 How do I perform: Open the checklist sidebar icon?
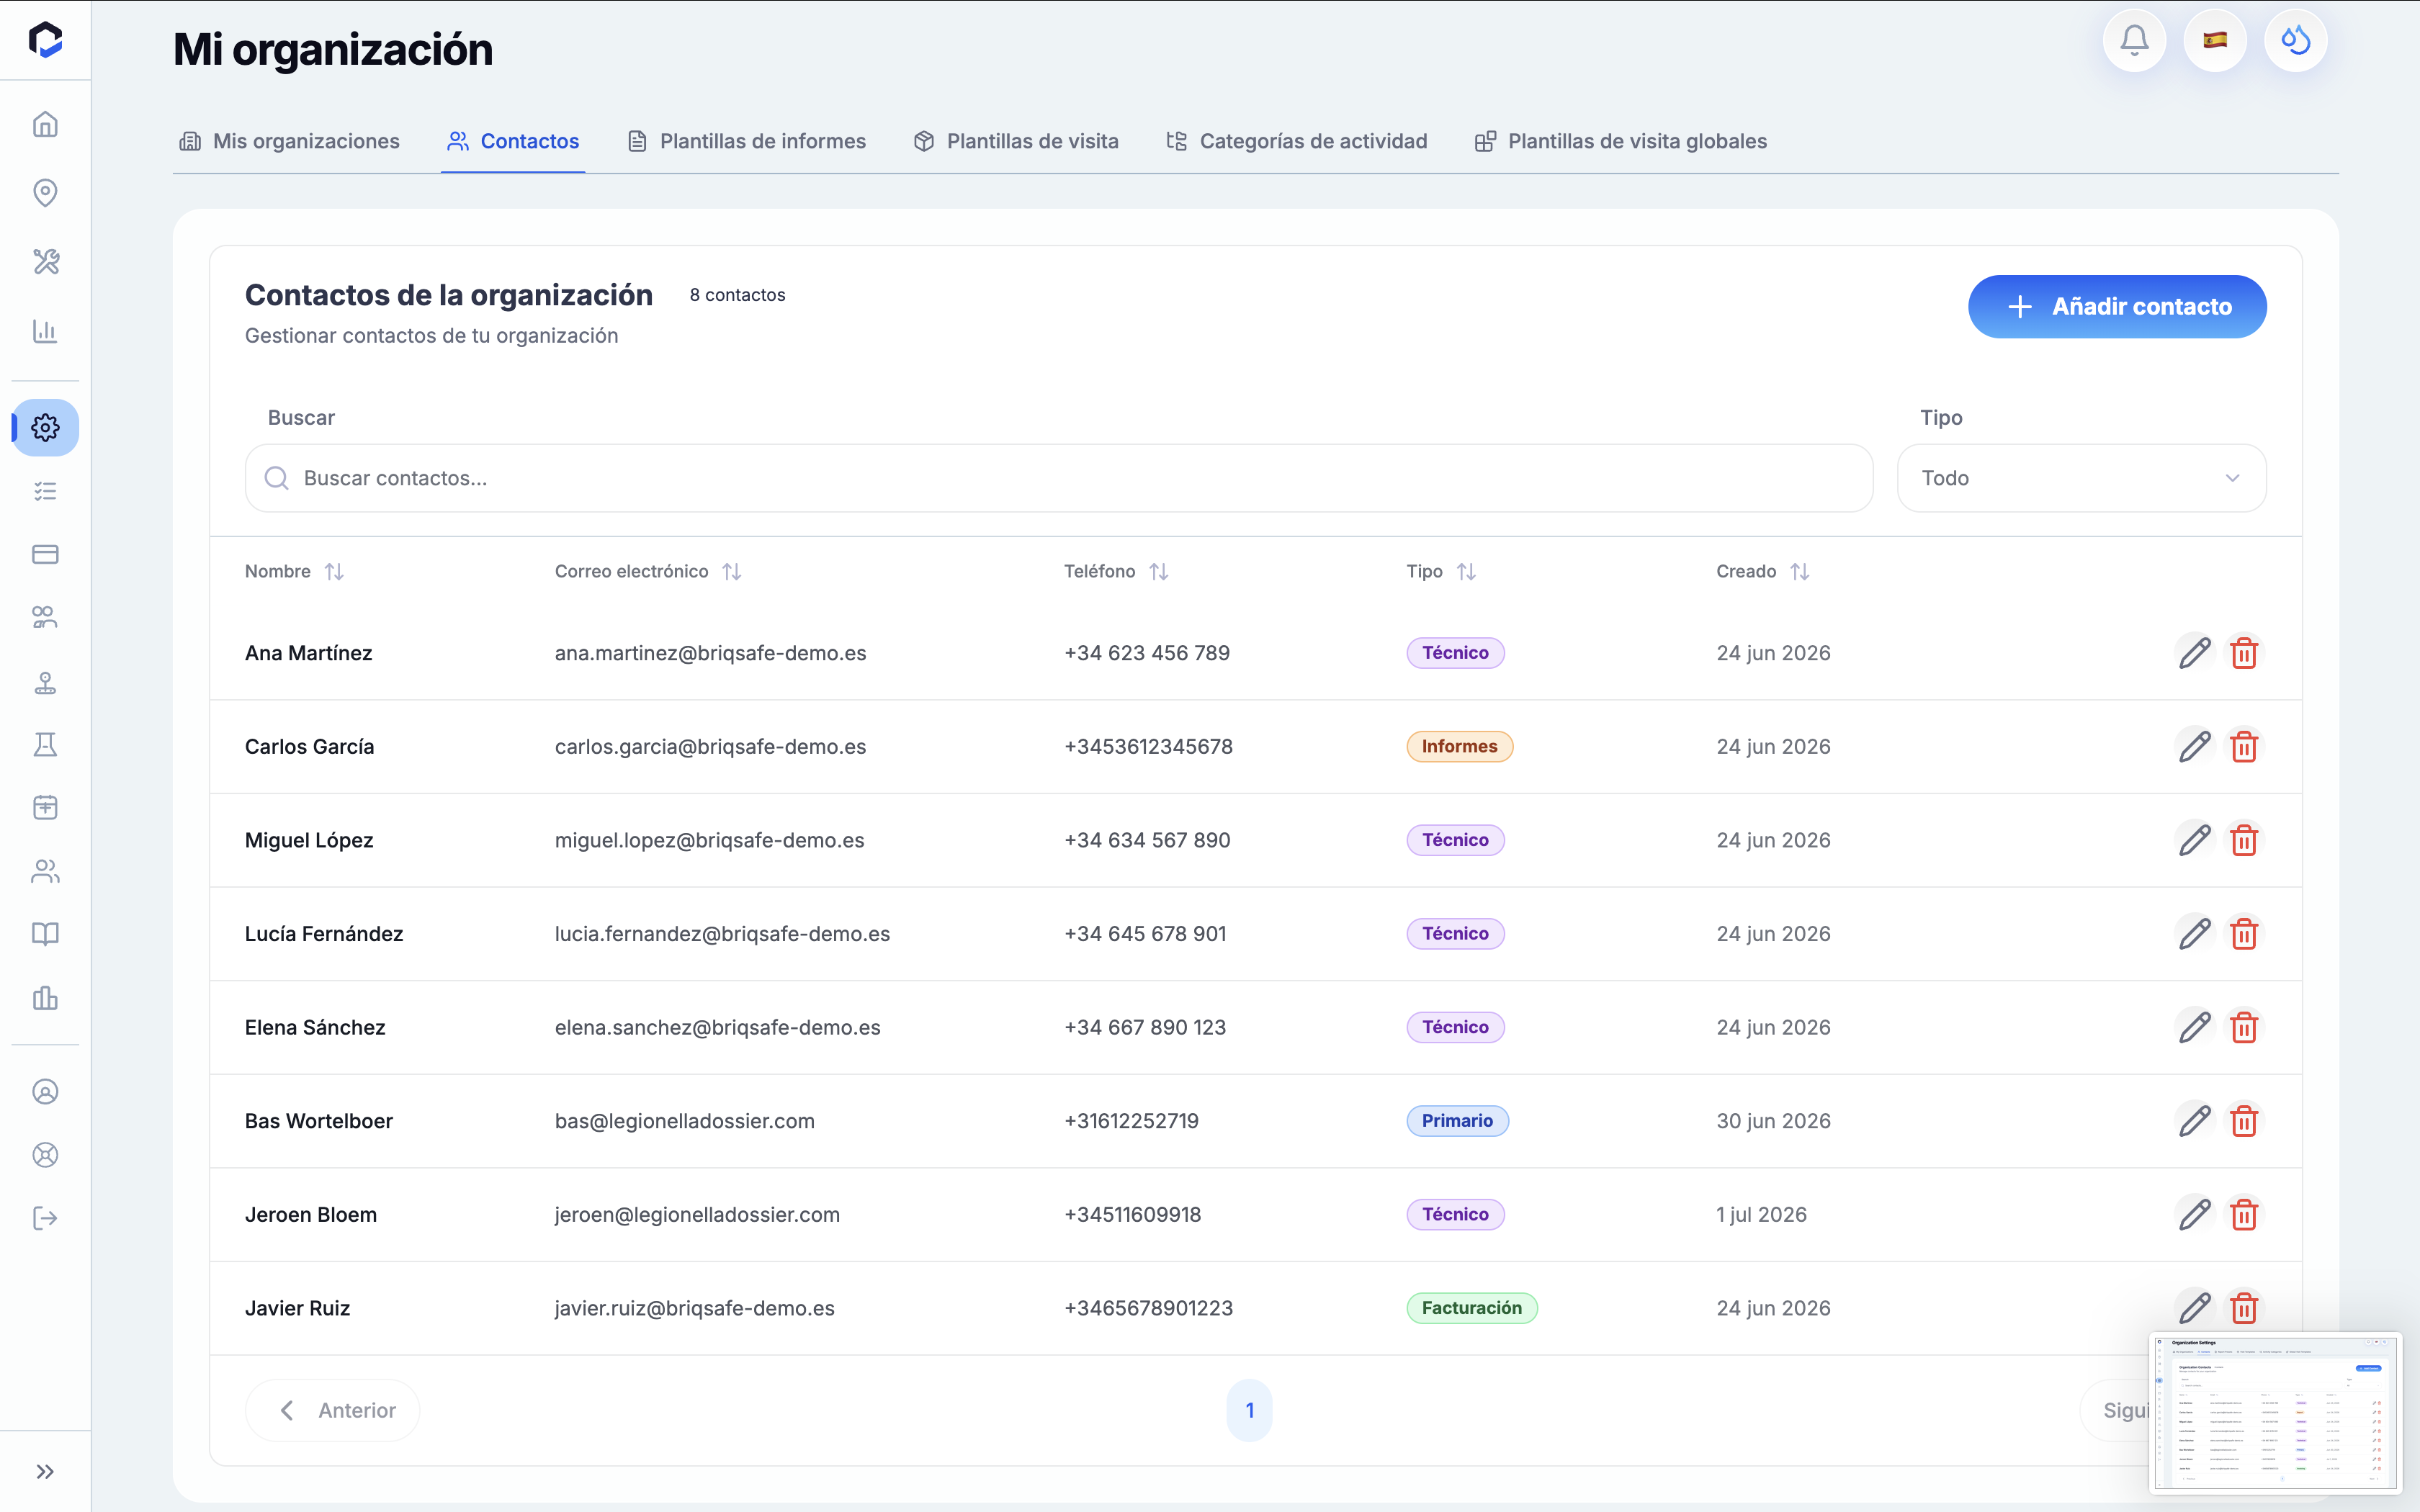[x=45, y=491]
